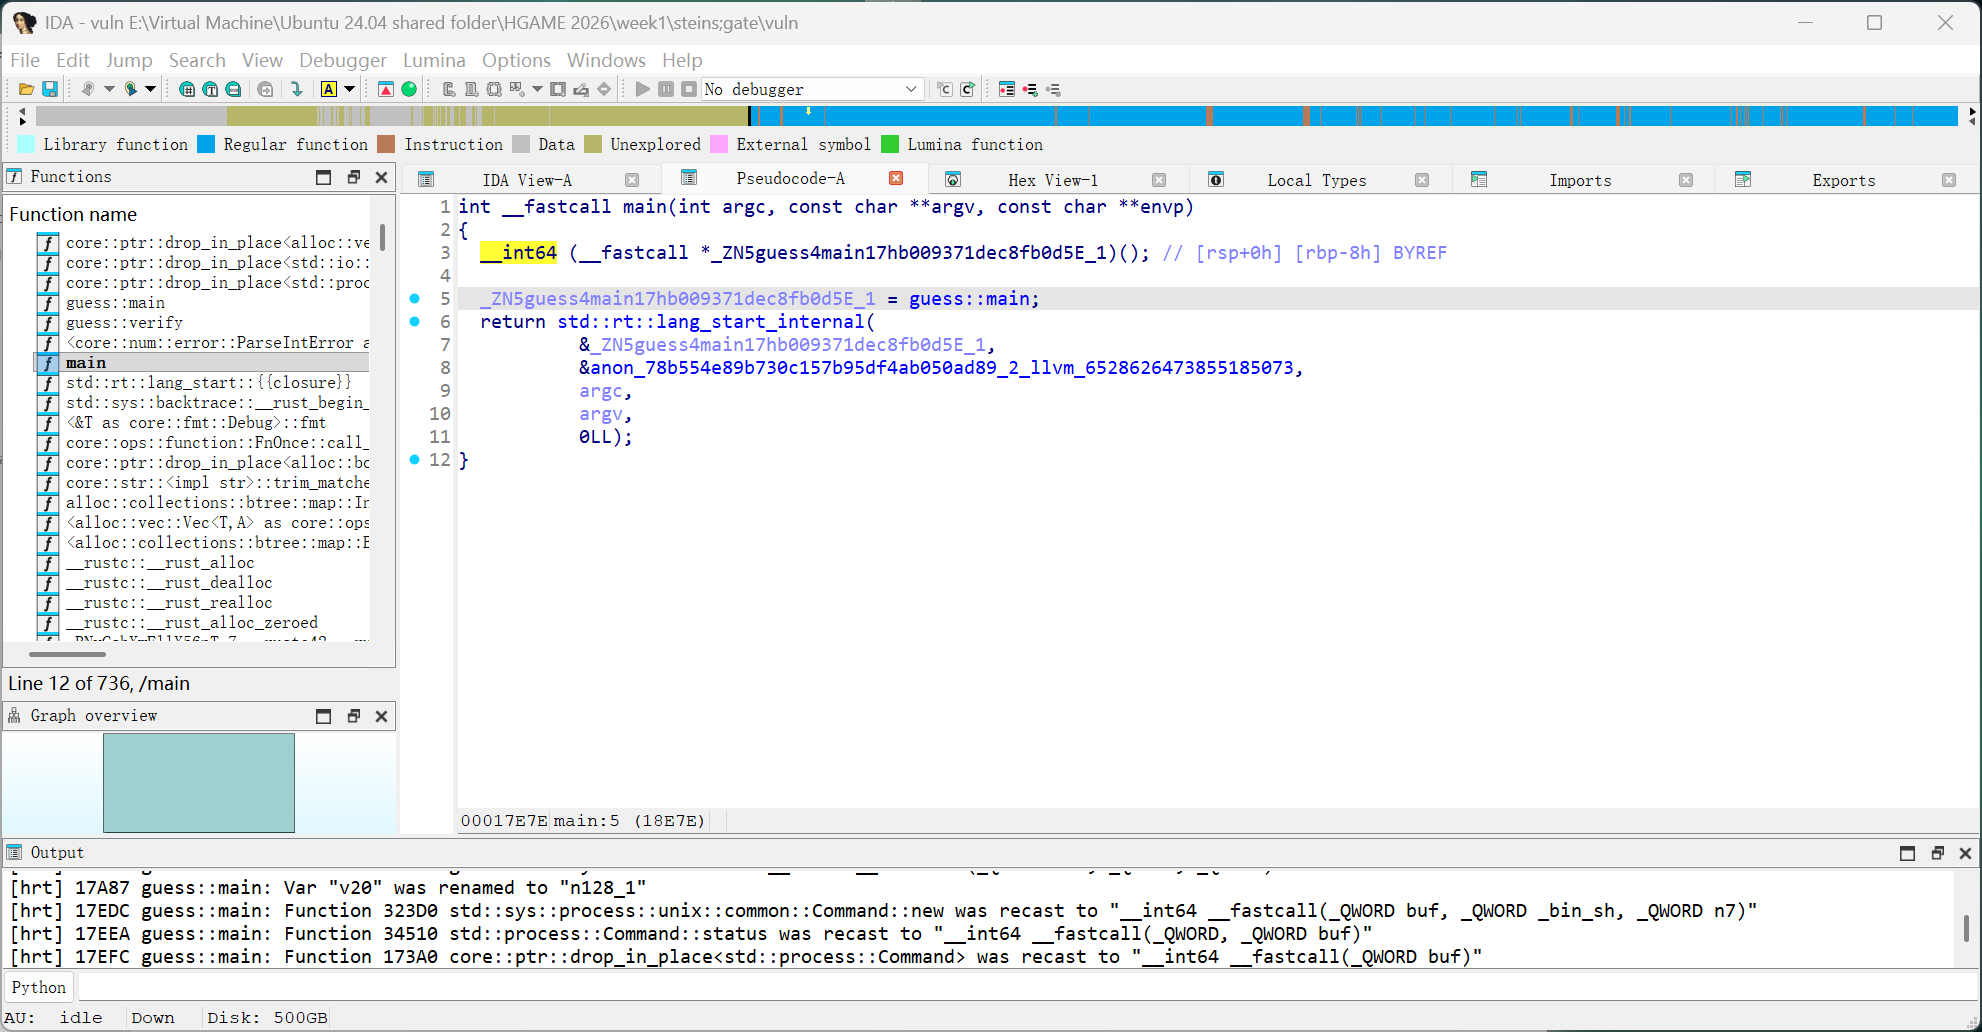The height and width of the screenshot is (1032, 1982).
Task: Click the add breakpoint red dot icon
Action: click(1030, 89)
